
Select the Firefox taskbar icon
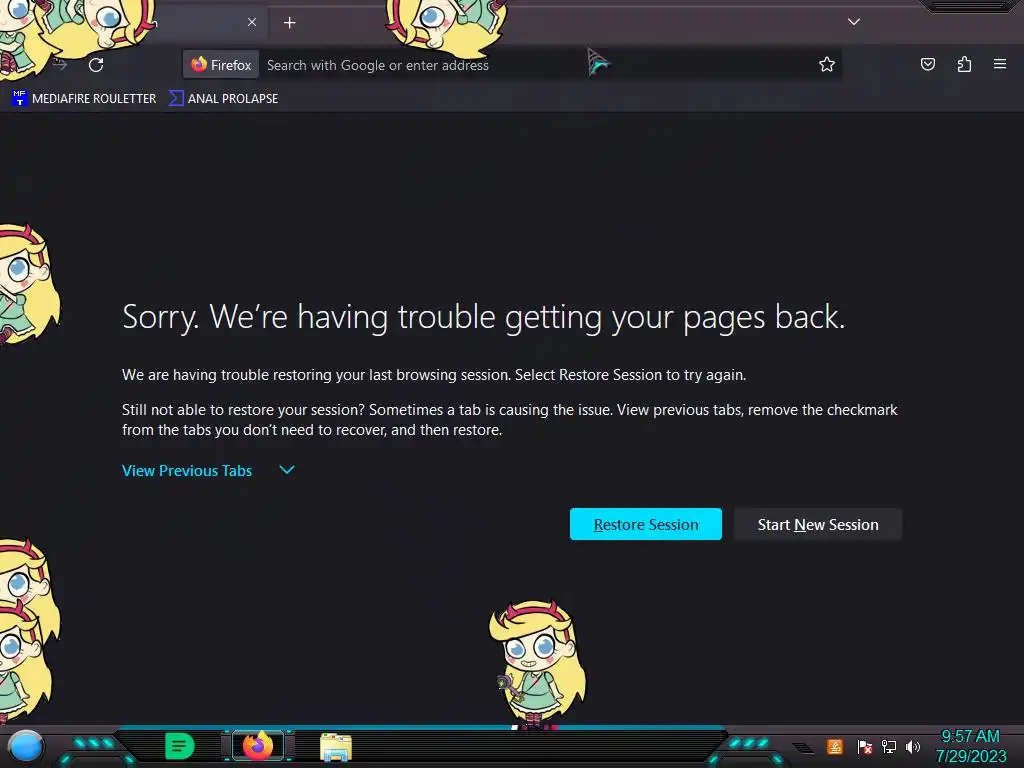(x=258, y=746)
